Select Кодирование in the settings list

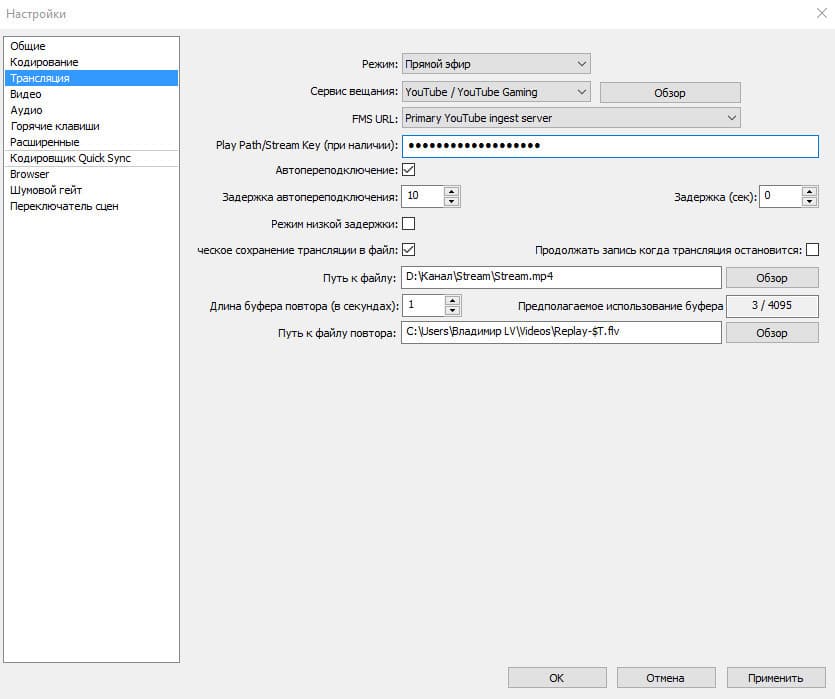91,62
